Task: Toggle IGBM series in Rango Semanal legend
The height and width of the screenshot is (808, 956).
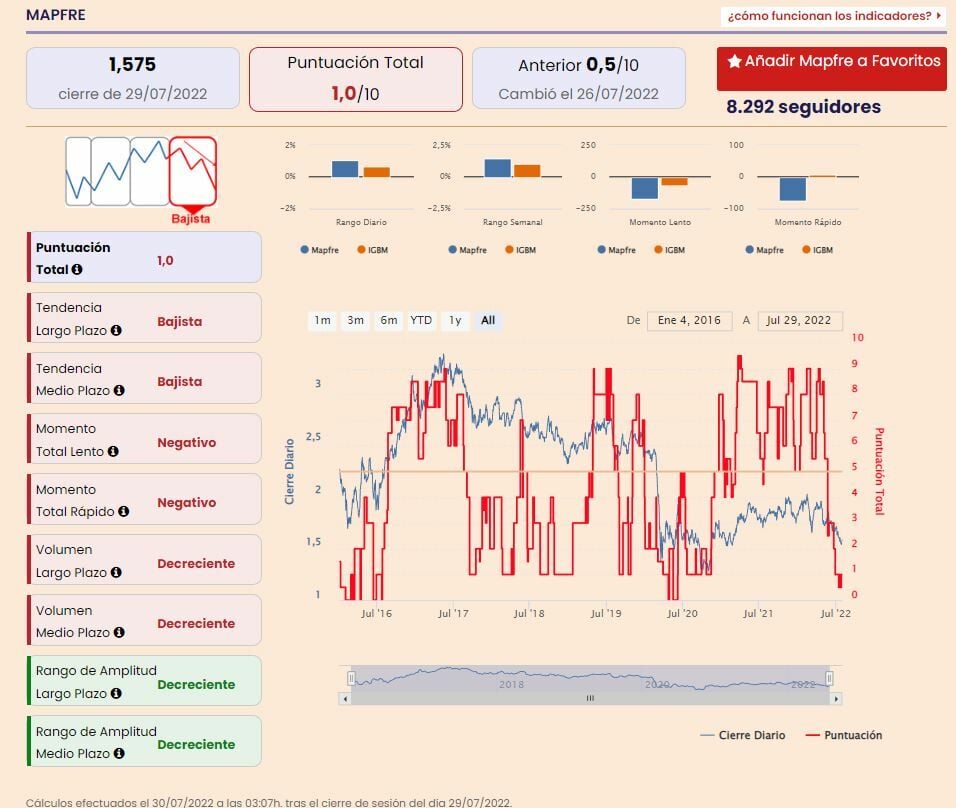Action: (521, 250)
